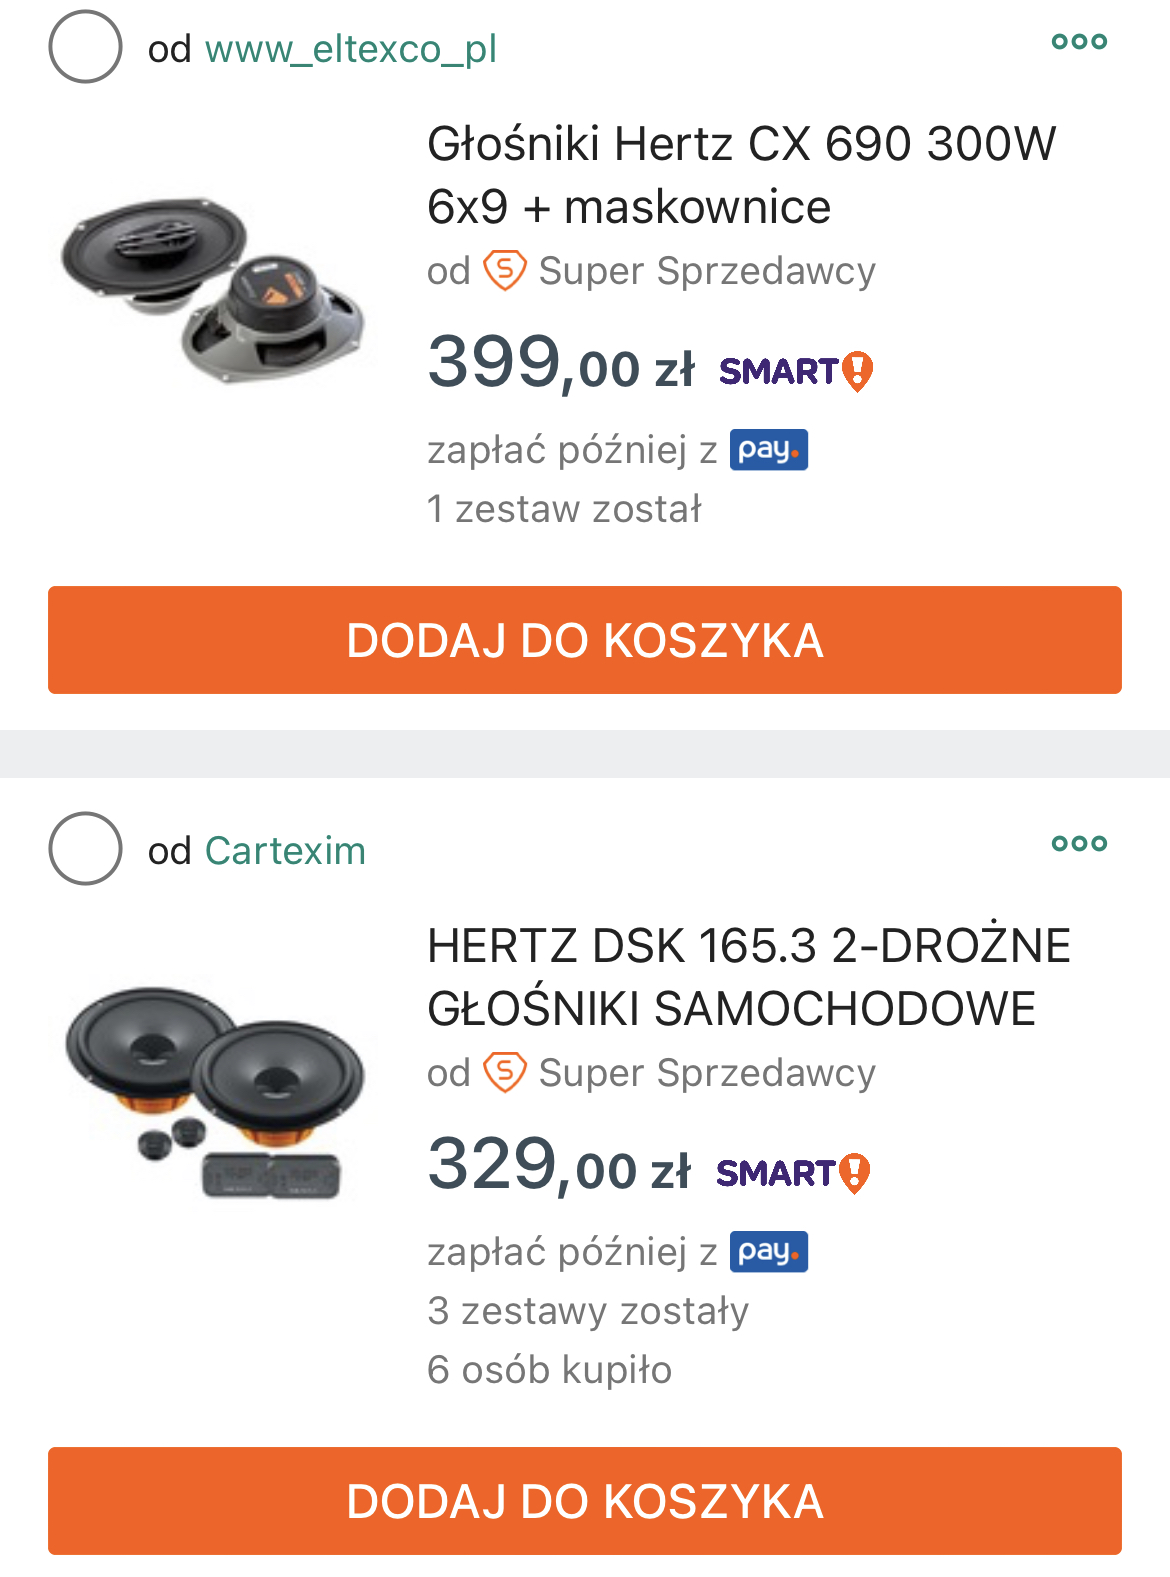Add Hertz CX 690 speakers to cart
1170x1577 pixels.
tap(585, 640)
